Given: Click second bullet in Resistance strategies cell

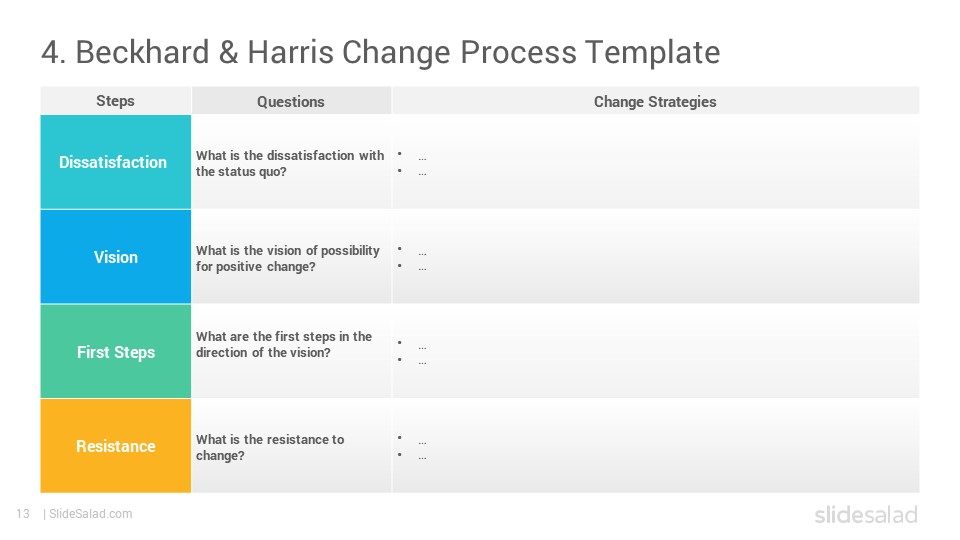Looking at the screenshot, I should click(x=413, y=456).
